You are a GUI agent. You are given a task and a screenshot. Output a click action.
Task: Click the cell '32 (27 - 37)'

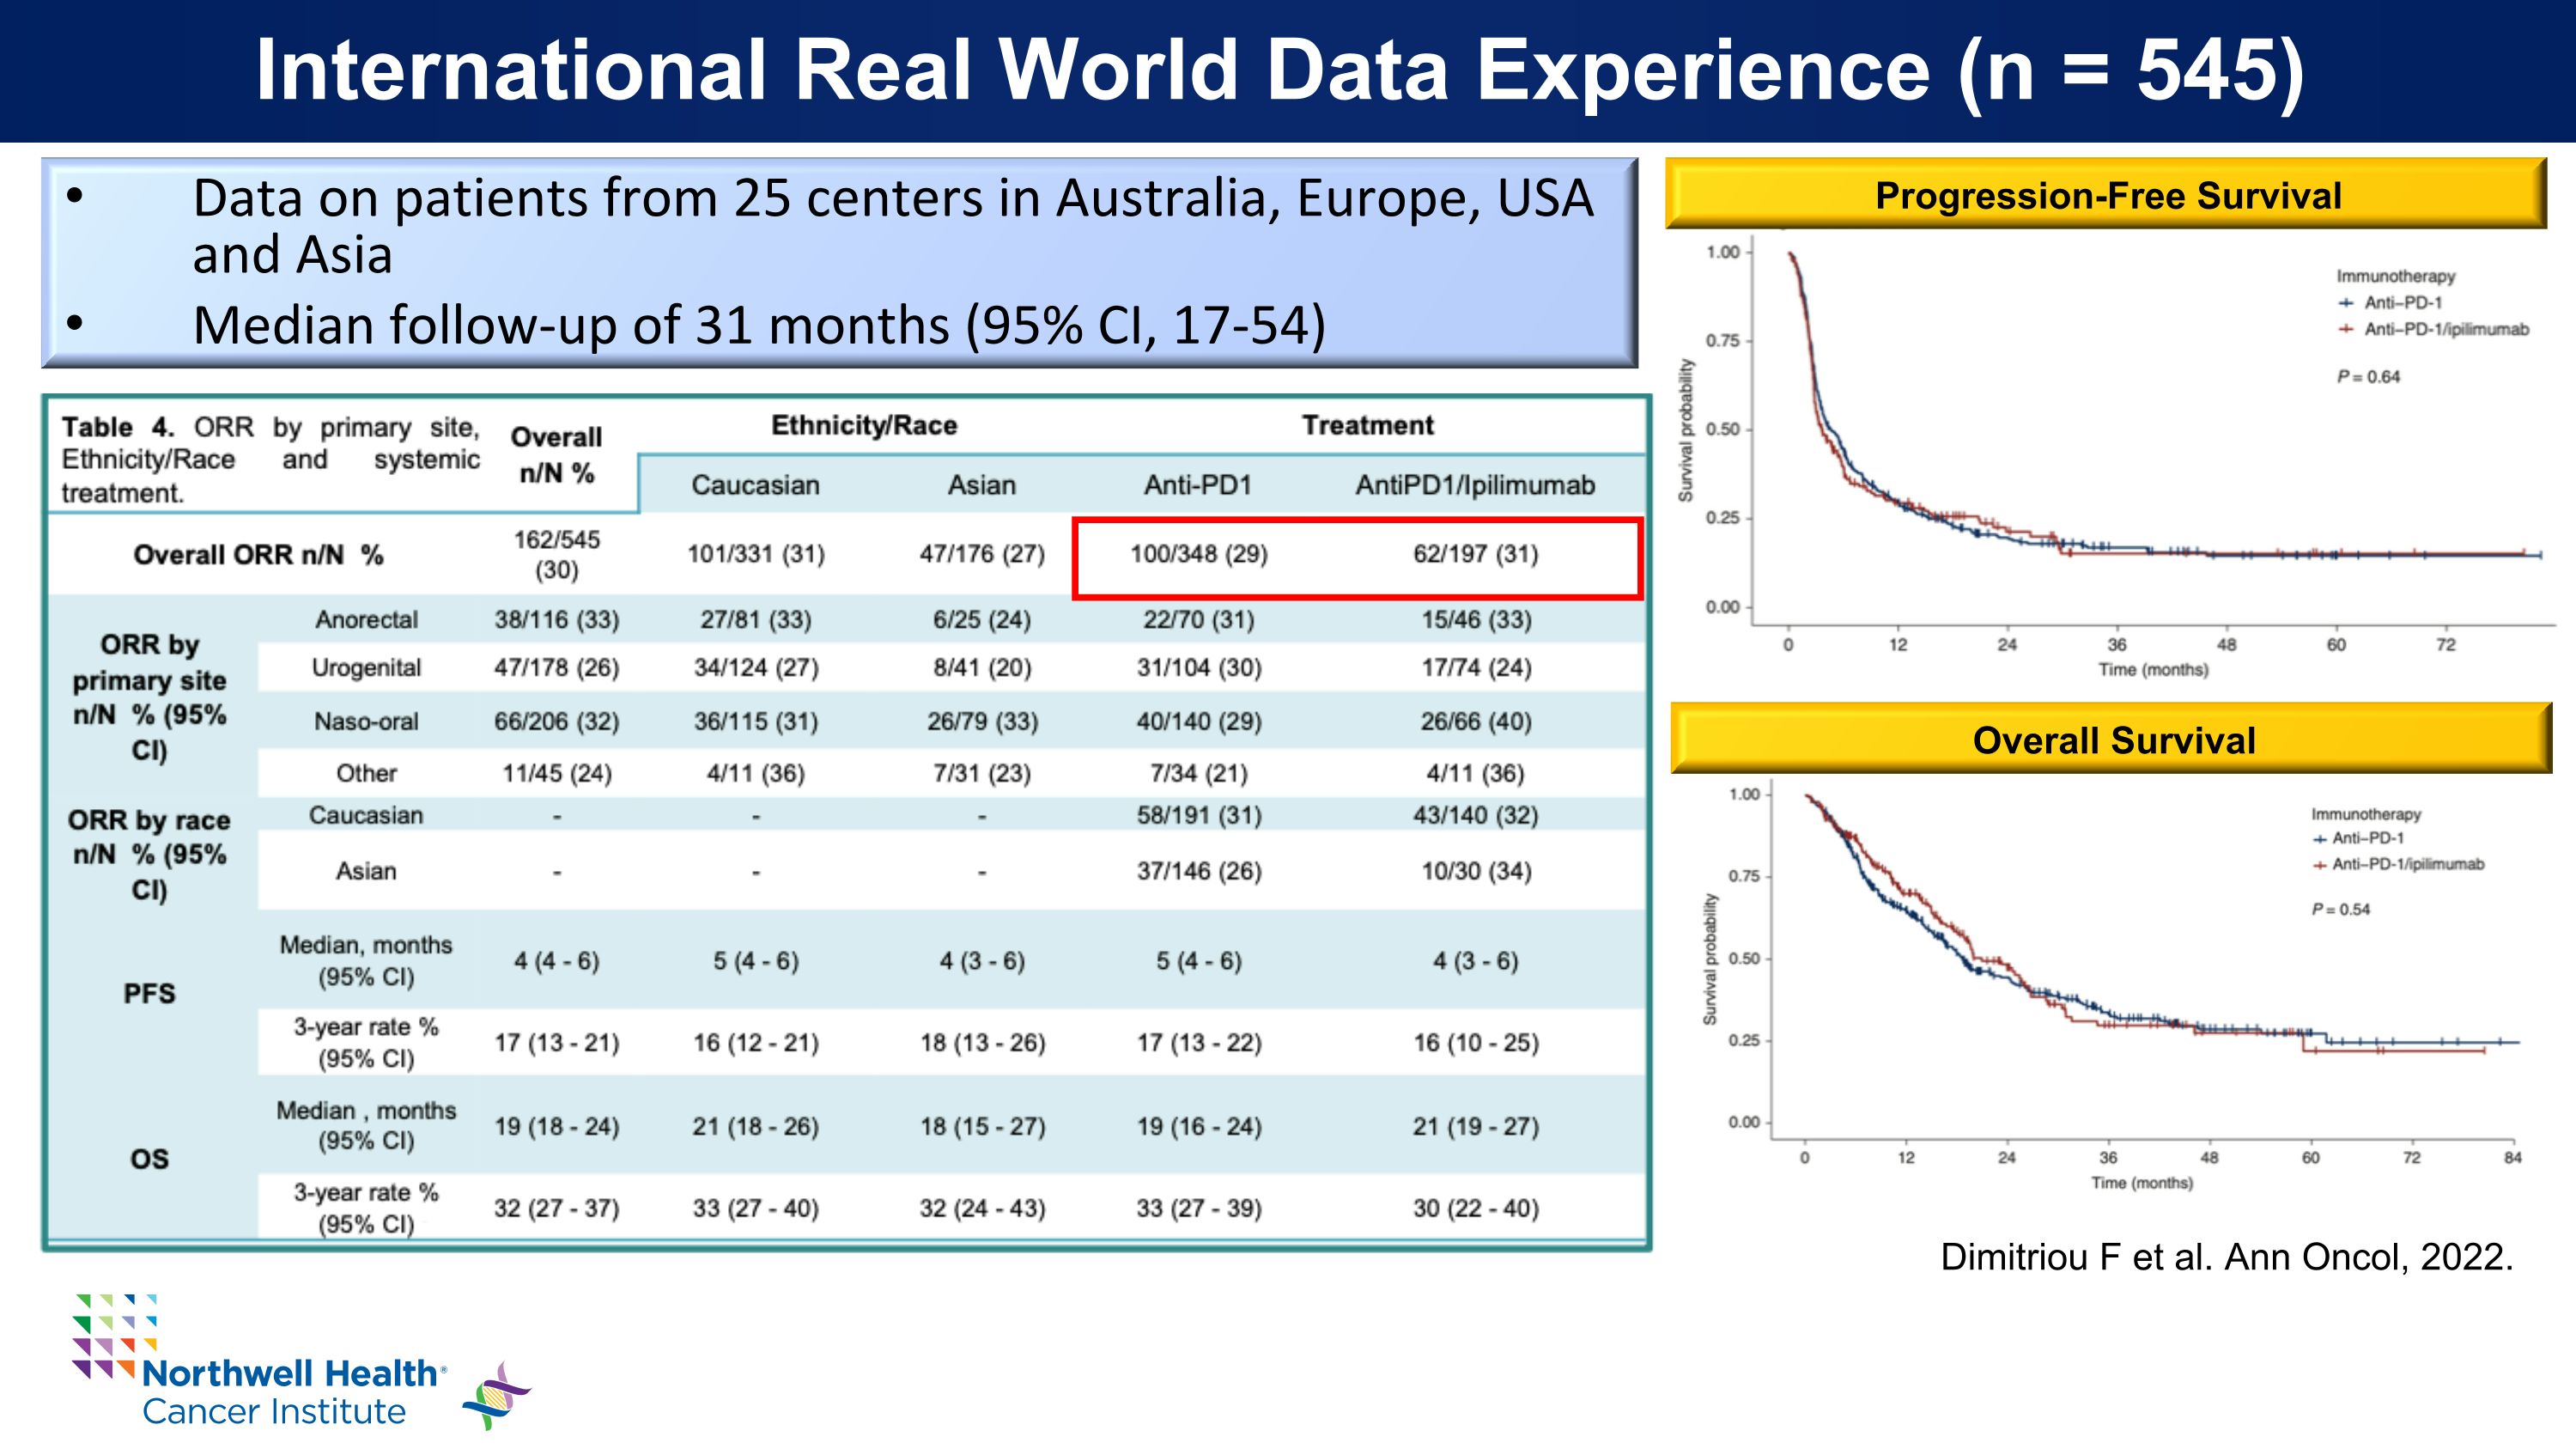(x=556, y=1209)
